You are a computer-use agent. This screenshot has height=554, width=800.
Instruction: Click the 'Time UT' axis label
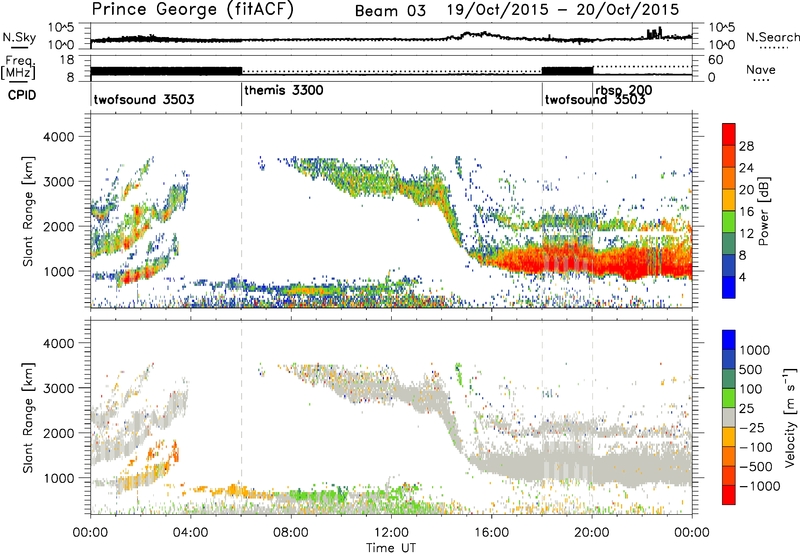coord(391,548)
